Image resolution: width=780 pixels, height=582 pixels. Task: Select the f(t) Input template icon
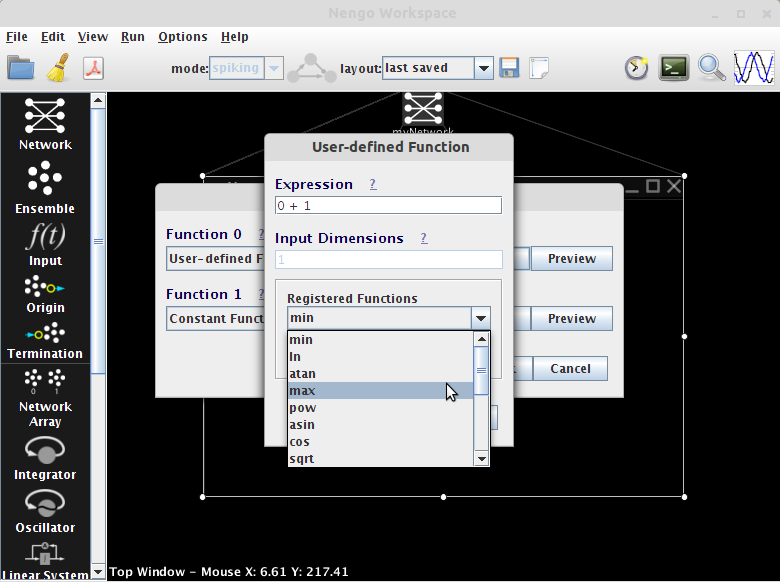point(45,236)
